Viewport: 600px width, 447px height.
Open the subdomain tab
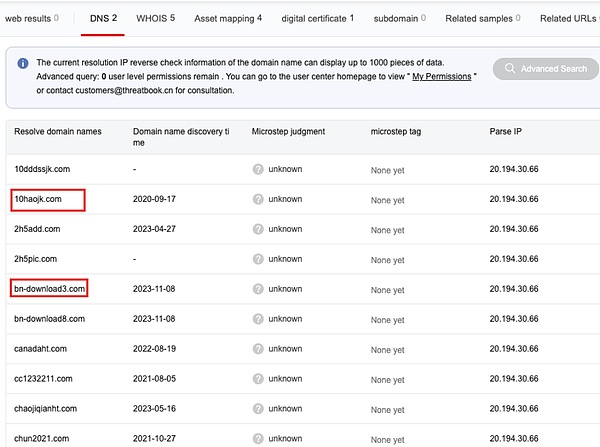[397, 18]
